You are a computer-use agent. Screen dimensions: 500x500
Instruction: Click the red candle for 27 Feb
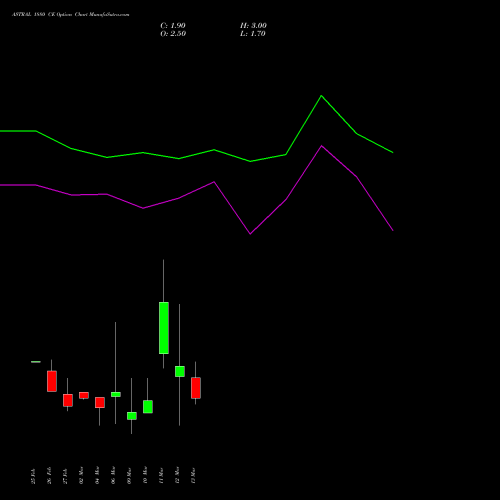(68, 400)
